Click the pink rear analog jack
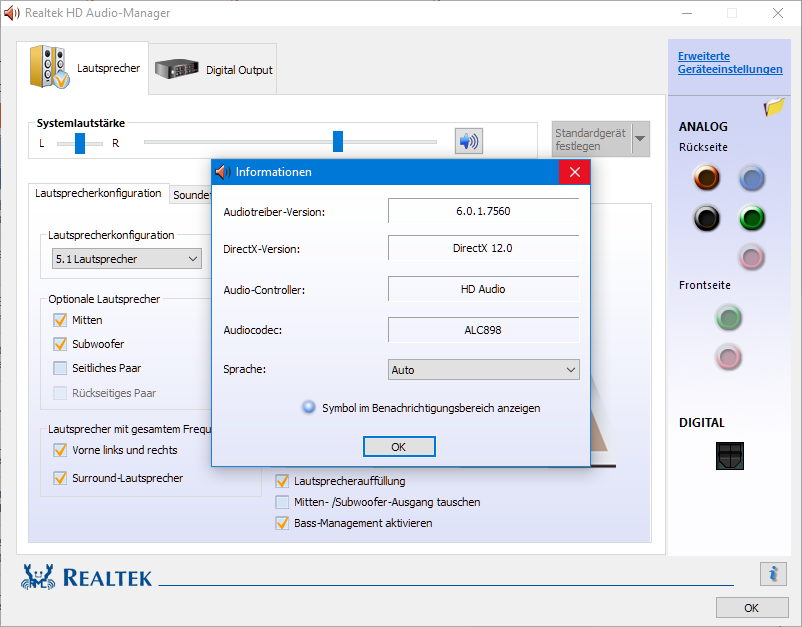The height and width of the screenshot is (627, 802). point(751,257)
